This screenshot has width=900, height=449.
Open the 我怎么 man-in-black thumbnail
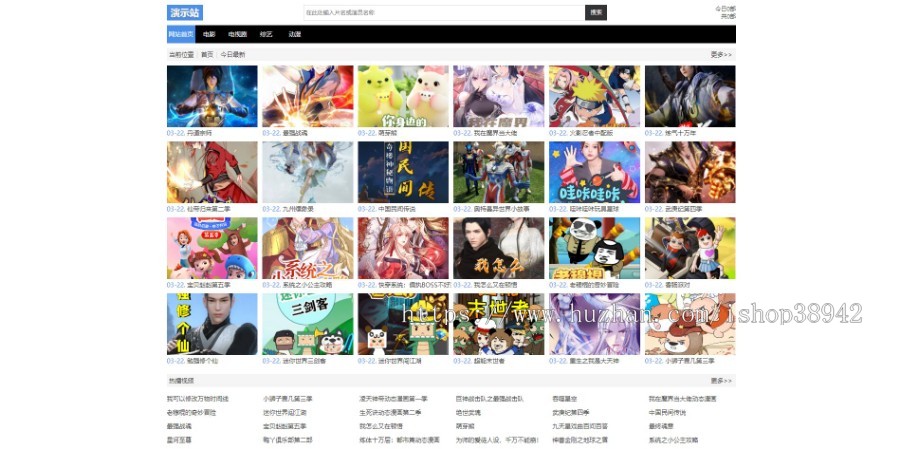pos(499,248)
